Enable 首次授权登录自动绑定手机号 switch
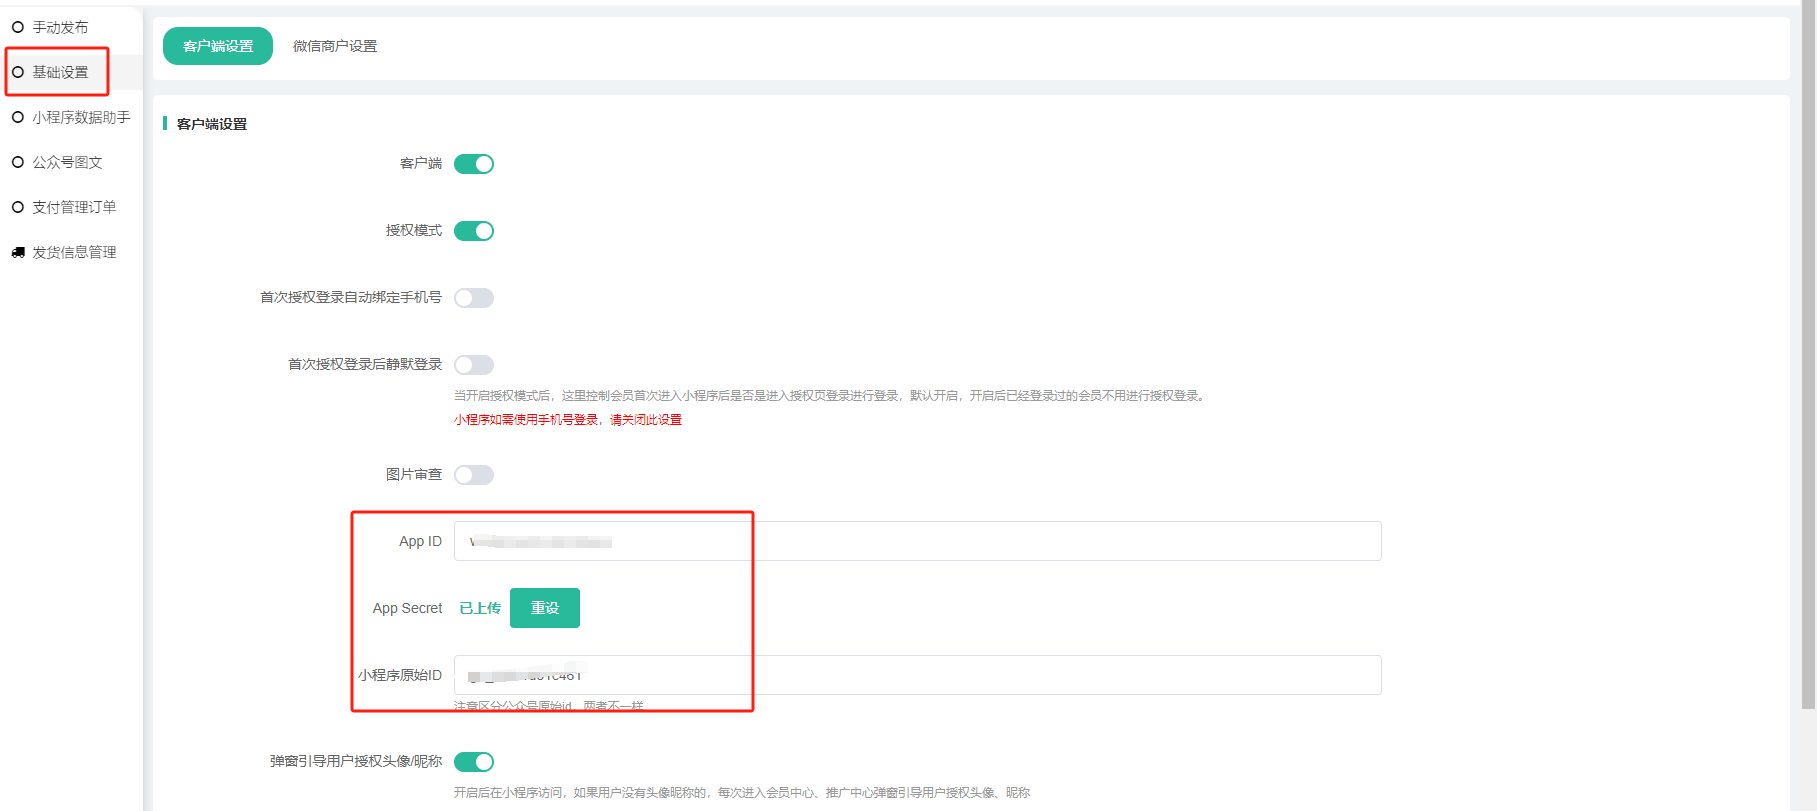The height and width of the screenshot is (811, 1817). [474, 298]
